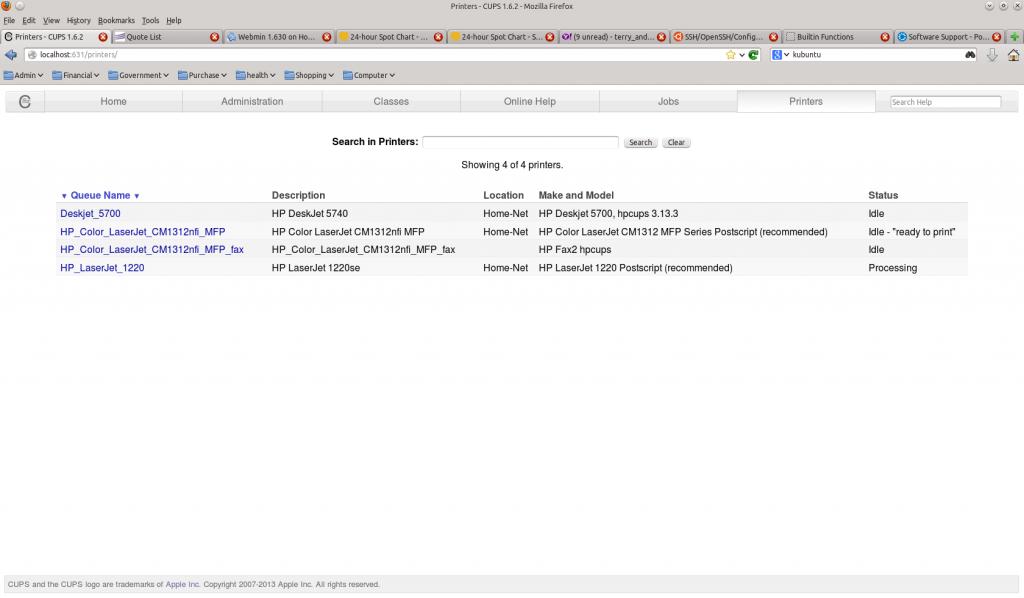Click the Search button for printers
This screenshot has width=1024, height=598.
(640, 142)
